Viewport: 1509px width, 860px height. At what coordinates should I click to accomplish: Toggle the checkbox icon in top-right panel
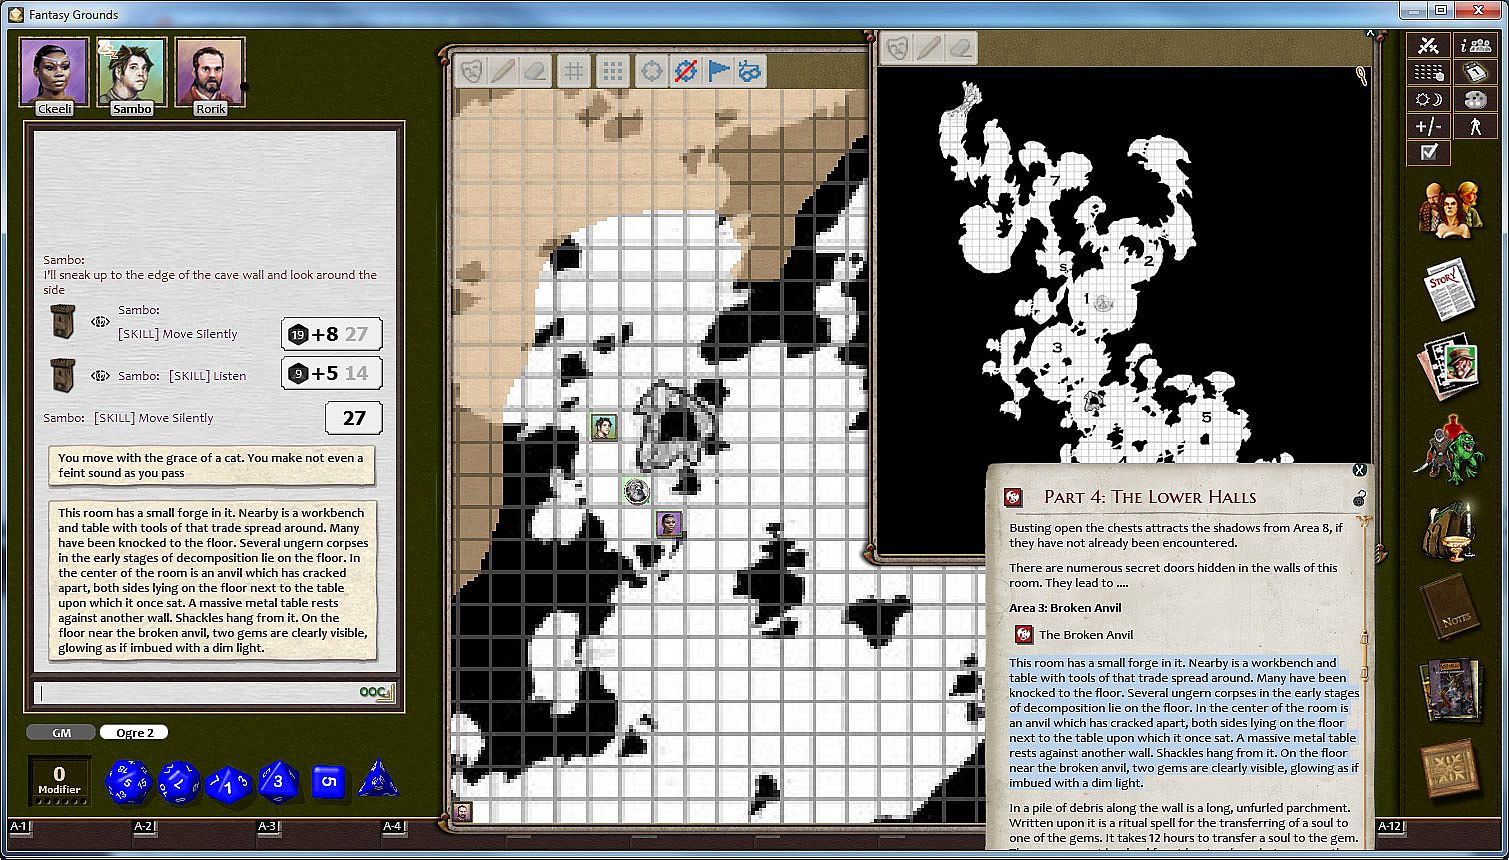coord(1428,152)
